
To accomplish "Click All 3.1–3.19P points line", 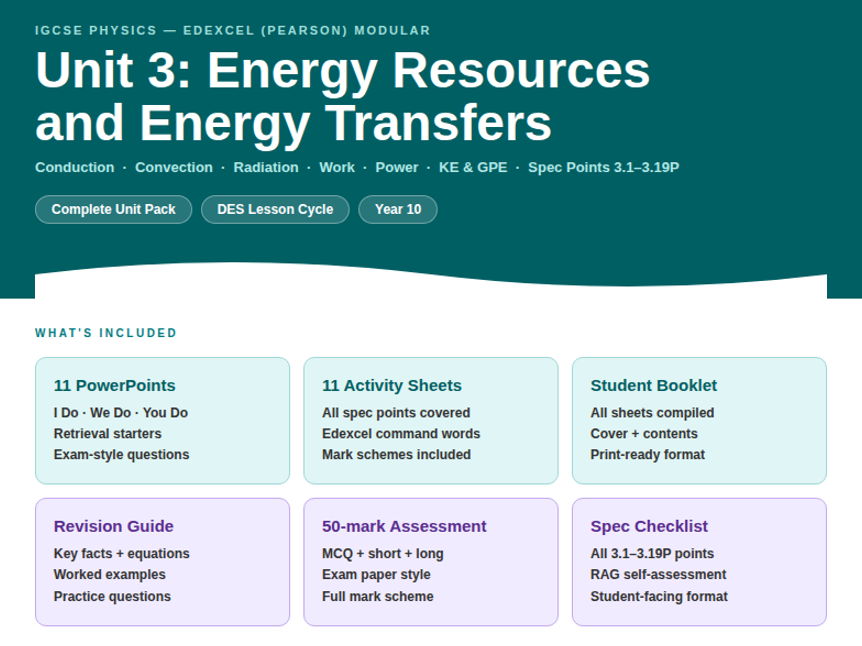I will [x=652, y=553].
